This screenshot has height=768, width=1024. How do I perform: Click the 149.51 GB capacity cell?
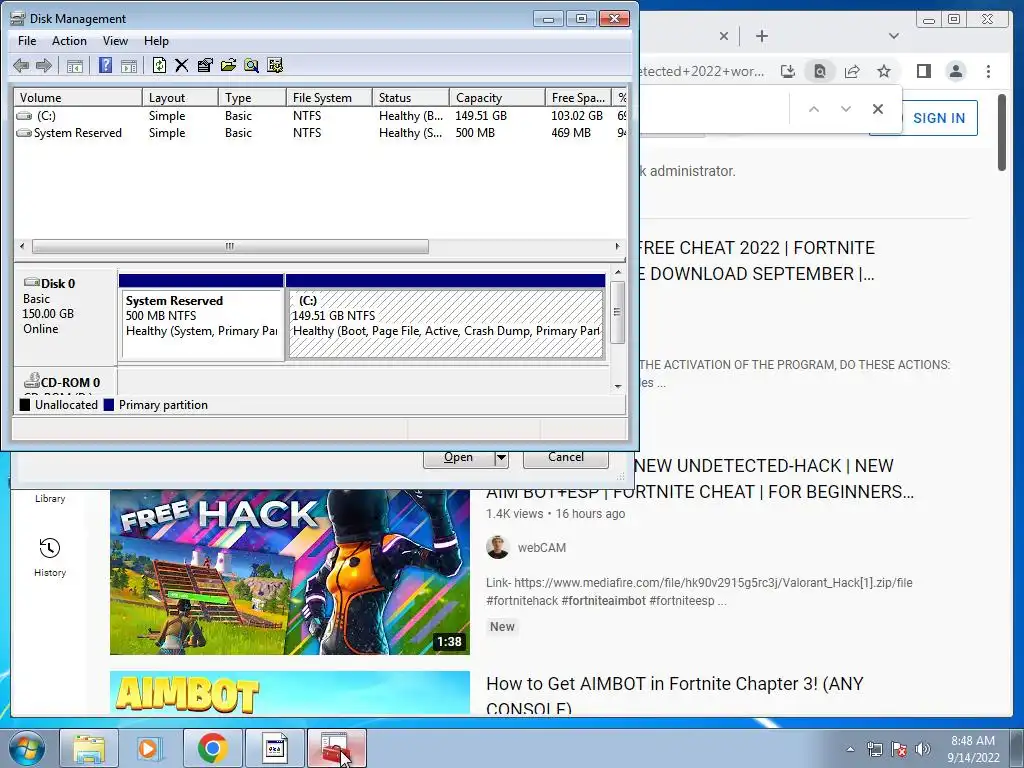(x=481, y=116)
